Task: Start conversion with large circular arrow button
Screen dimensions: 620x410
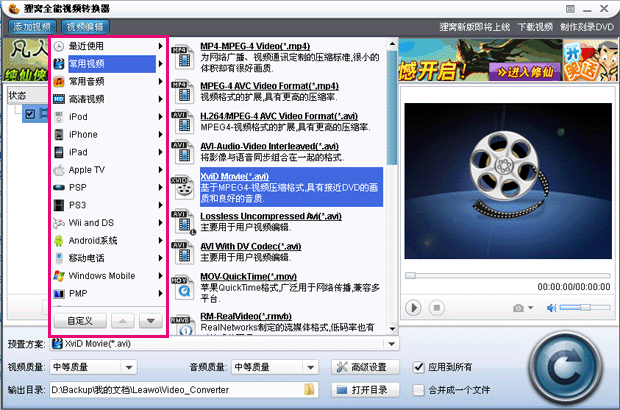Action: (566, 368)
